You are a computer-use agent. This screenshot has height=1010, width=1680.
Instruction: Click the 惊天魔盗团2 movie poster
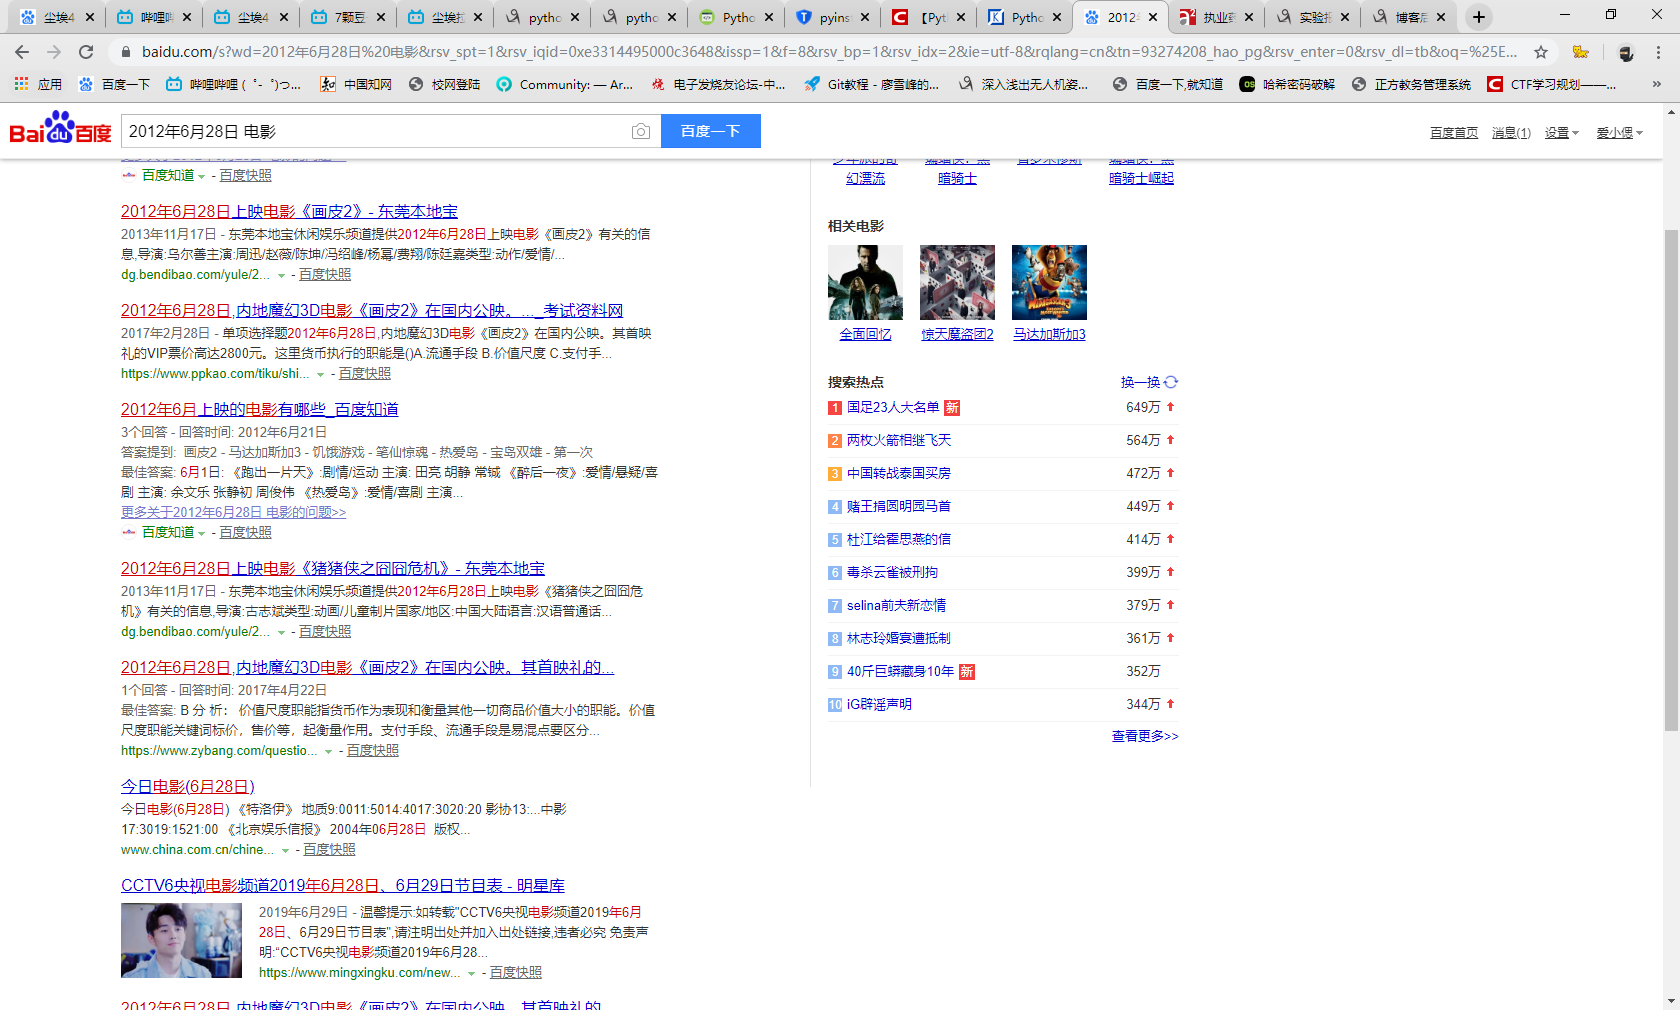[957, 283]
